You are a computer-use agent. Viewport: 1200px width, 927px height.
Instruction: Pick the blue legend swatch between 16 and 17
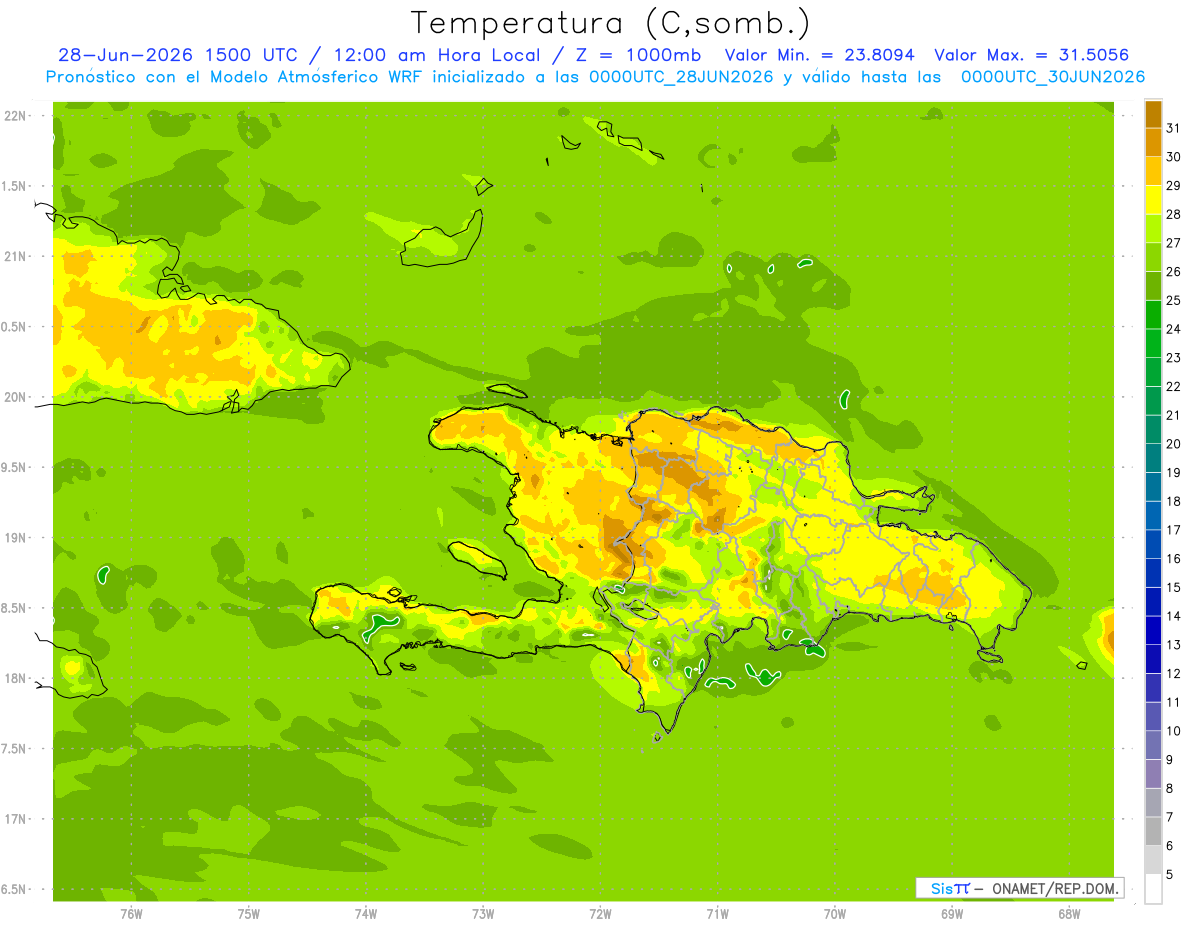pos(1153,544)
